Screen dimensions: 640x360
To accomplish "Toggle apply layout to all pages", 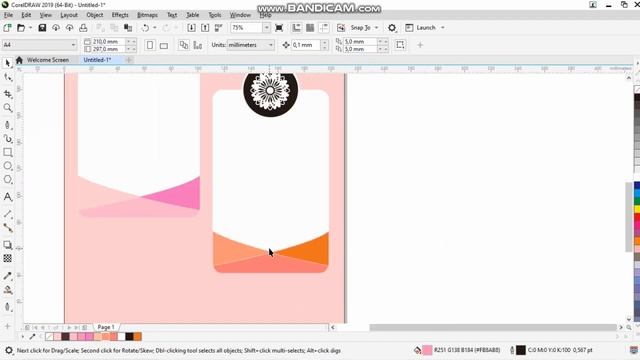I will pyautogui.click(x=184, y=45).
